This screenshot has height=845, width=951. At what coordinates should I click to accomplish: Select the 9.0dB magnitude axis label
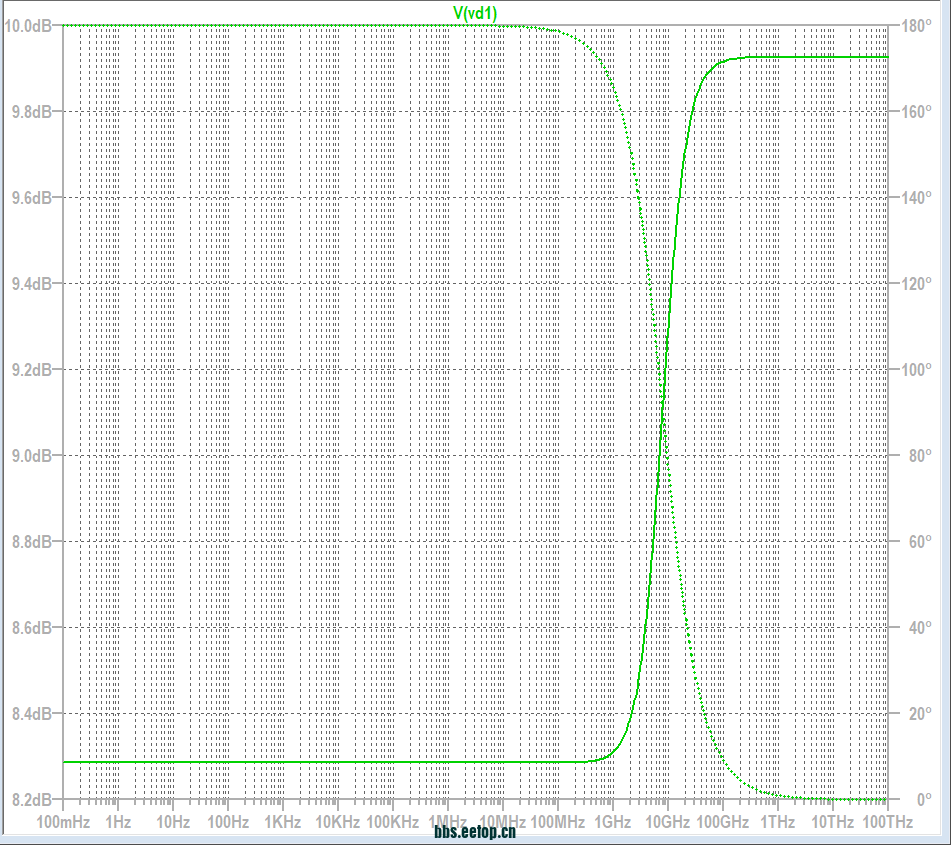[32, 456]
